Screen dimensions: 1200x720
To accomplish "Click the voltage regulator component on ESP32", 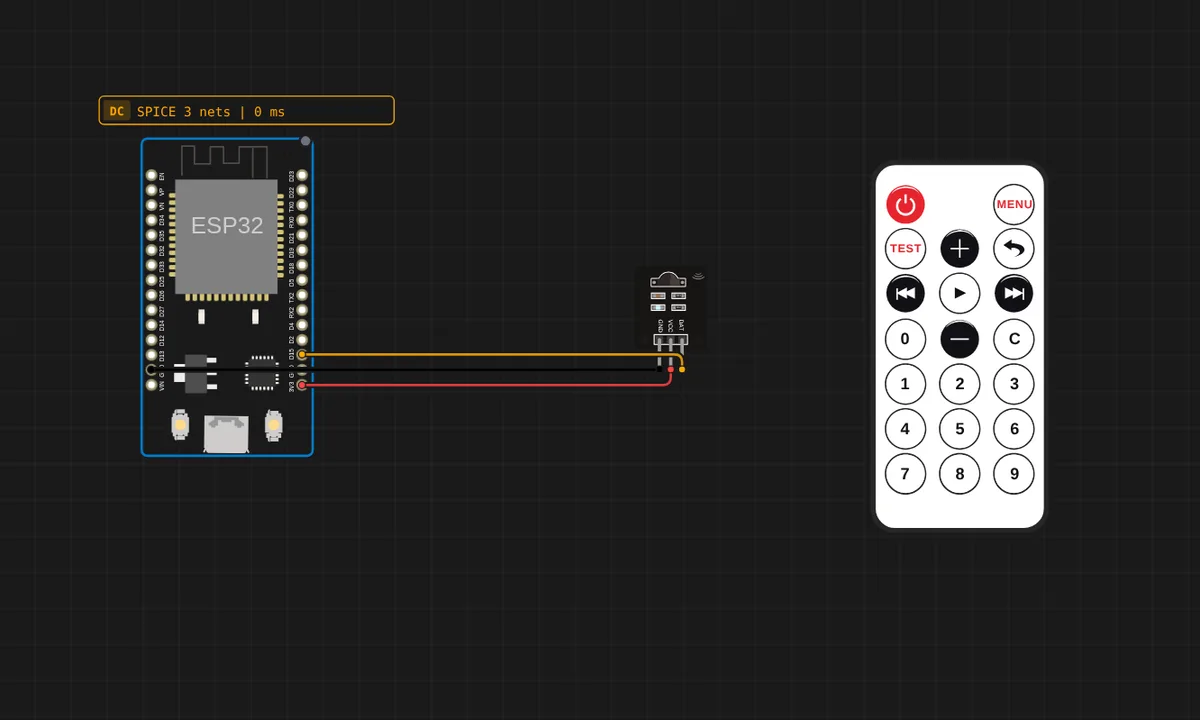I will [196, 374].
